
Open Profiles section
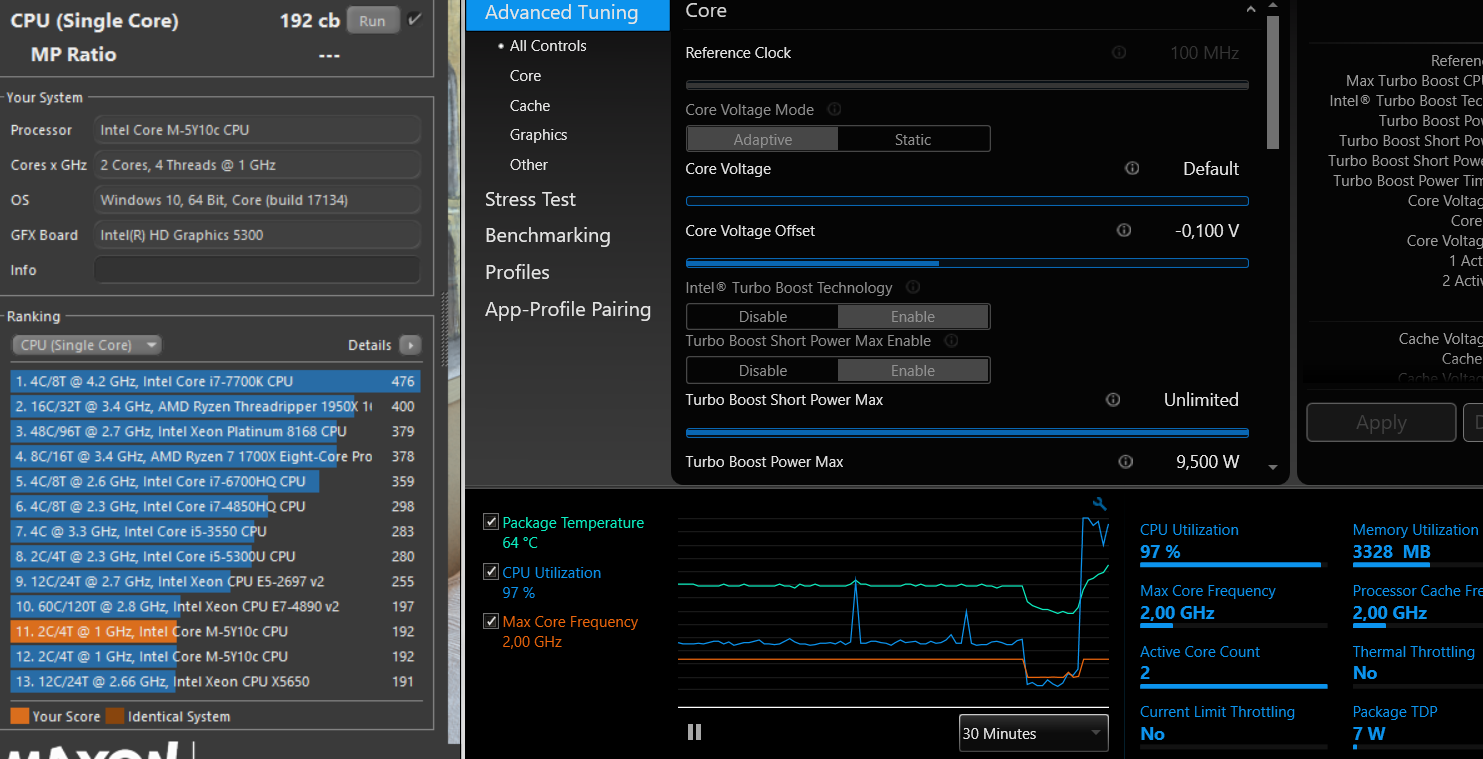517,272
